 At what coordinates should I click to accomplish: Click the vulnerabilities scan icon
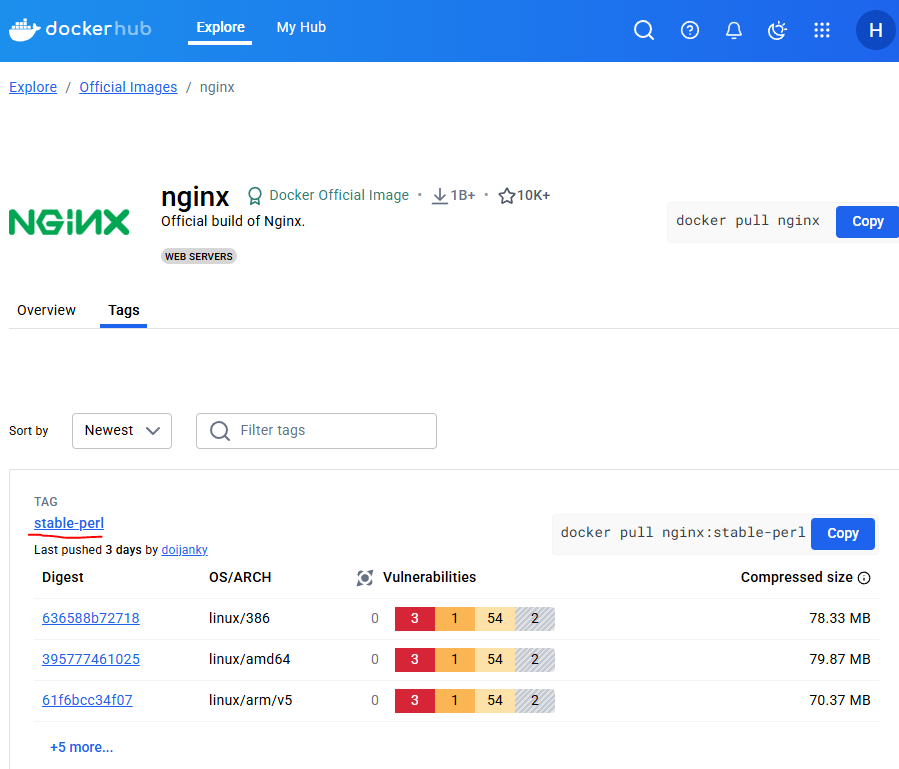pyautogui.click(x=365, y=577)
